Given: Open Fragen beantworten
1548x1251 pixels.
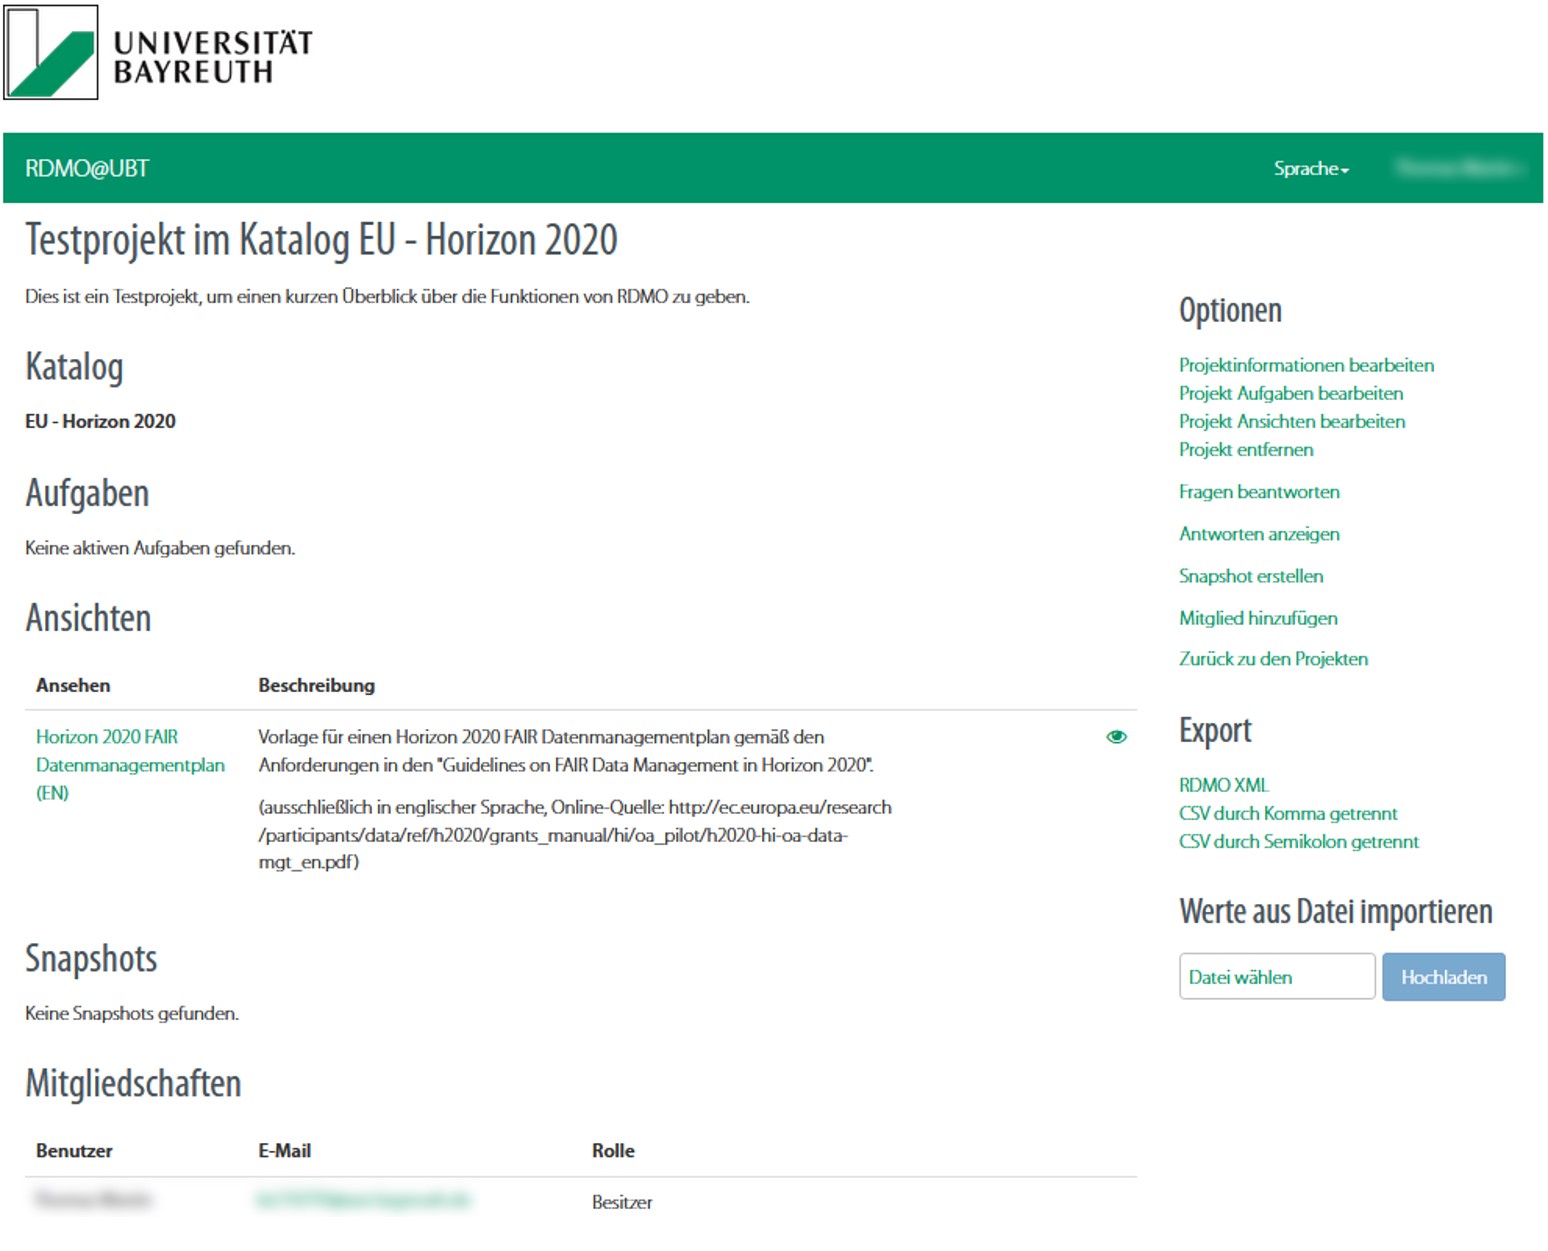Looking at the screenshot, I should [x=1259, y=491].
